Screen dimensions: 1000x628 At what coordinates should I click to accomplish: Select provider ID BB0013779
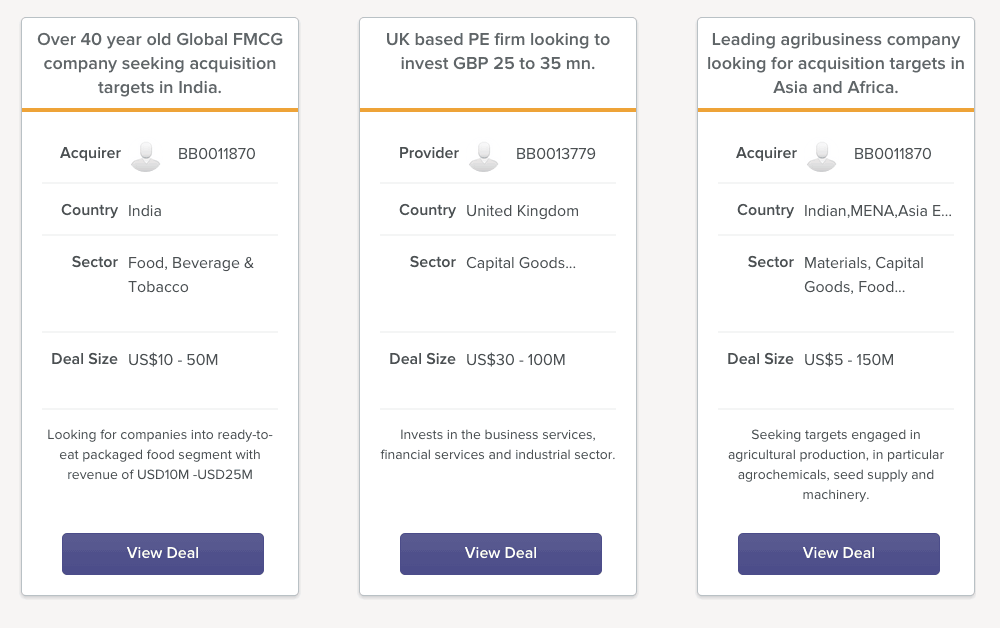coord(556,154)
